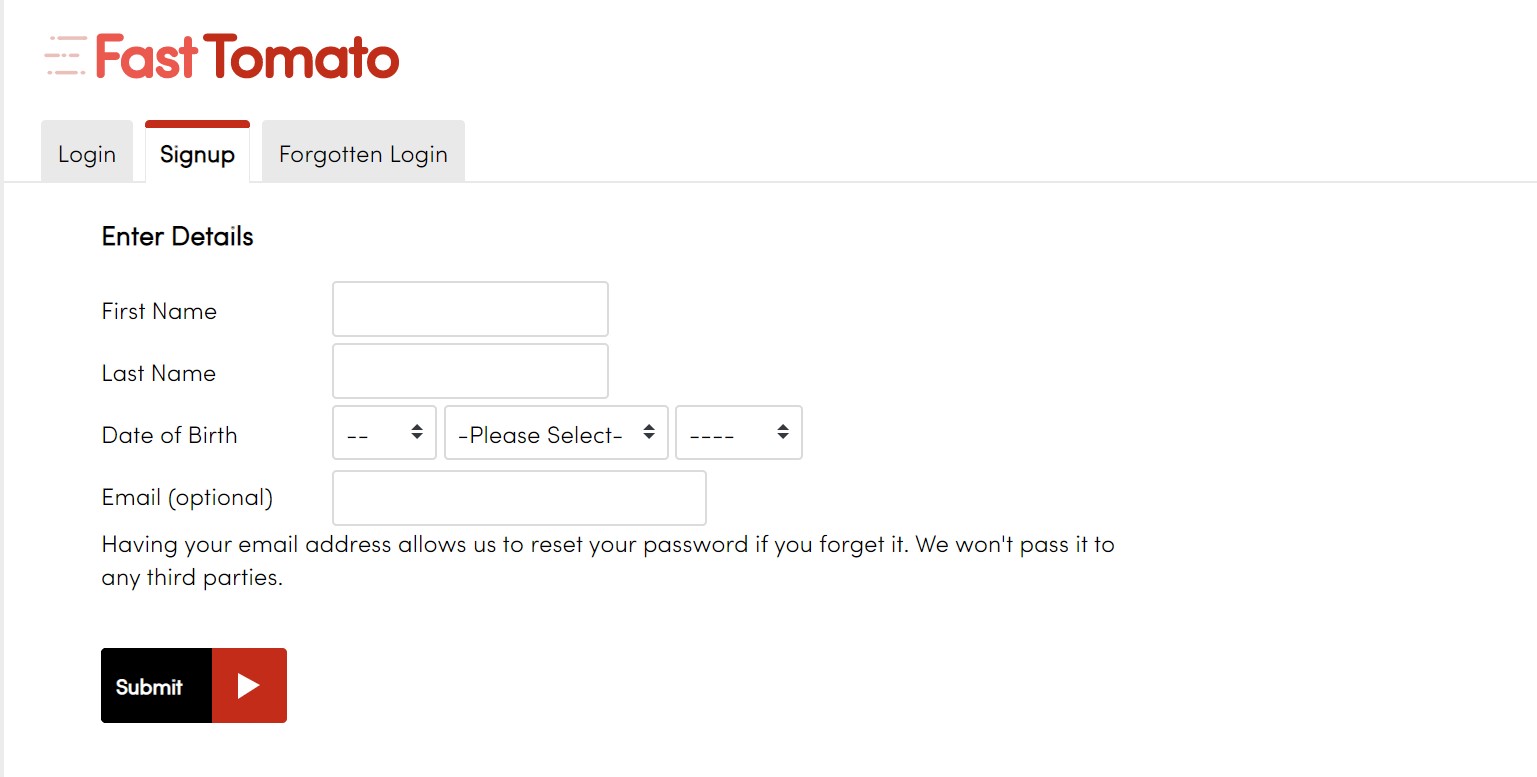Image resolution: width=1537 pixels, height=777 pixels.
Task: Click the speed-lines icon beside the logo
Action: [x=66, y=56]
